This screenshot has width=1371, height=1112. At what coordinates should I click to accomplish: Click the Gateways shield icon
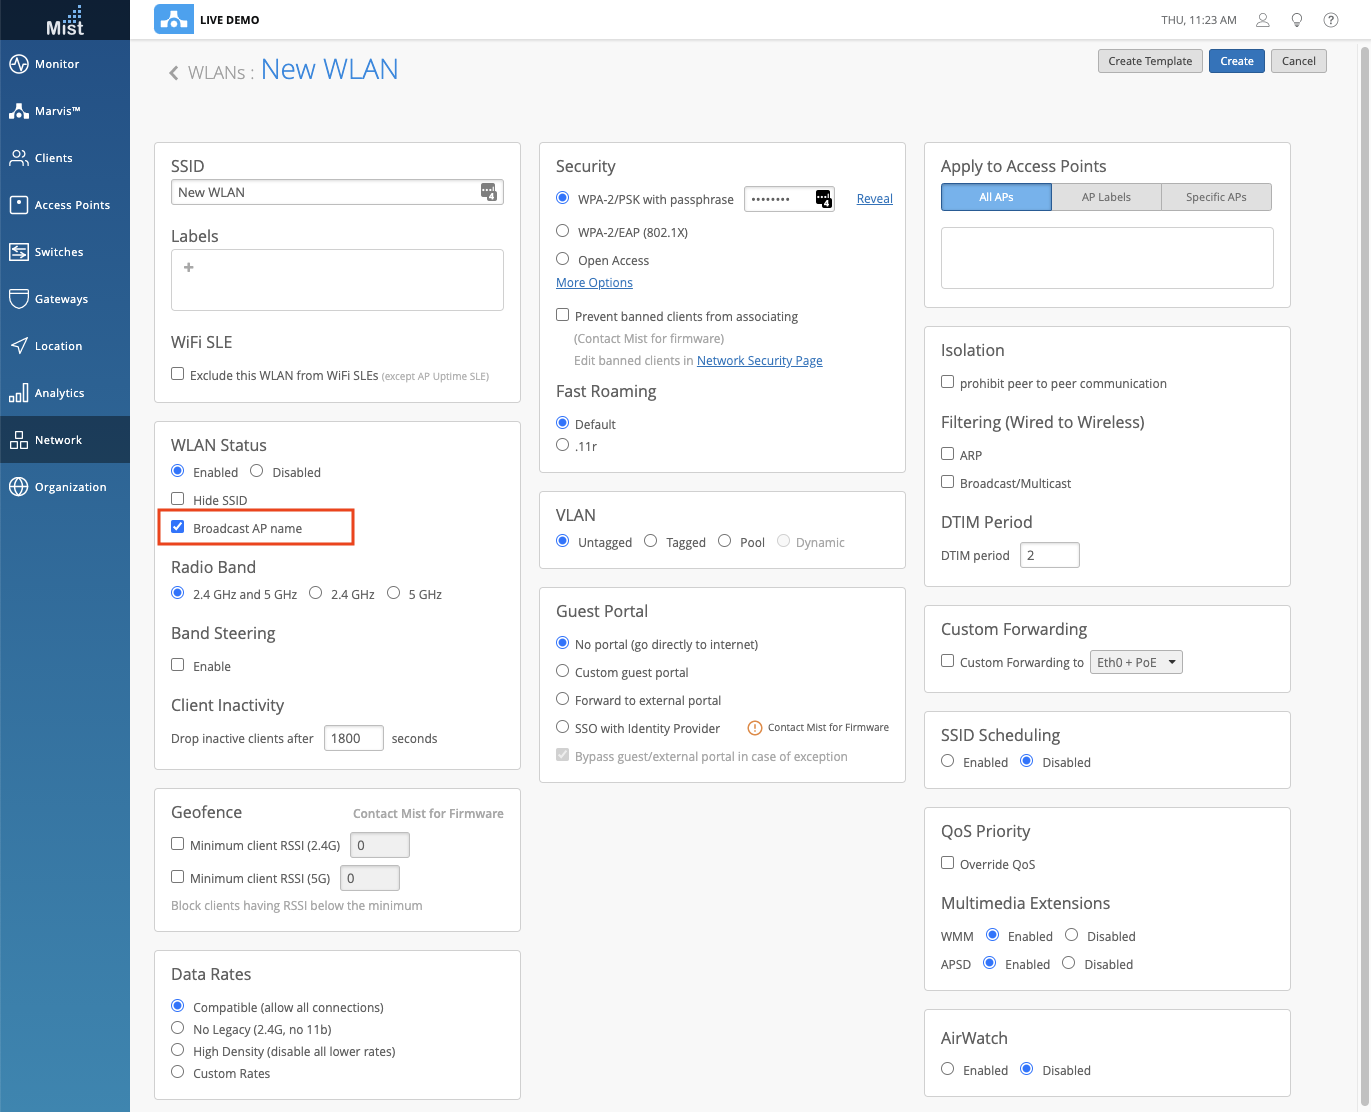pyautogui.click(x=19, y=299)
